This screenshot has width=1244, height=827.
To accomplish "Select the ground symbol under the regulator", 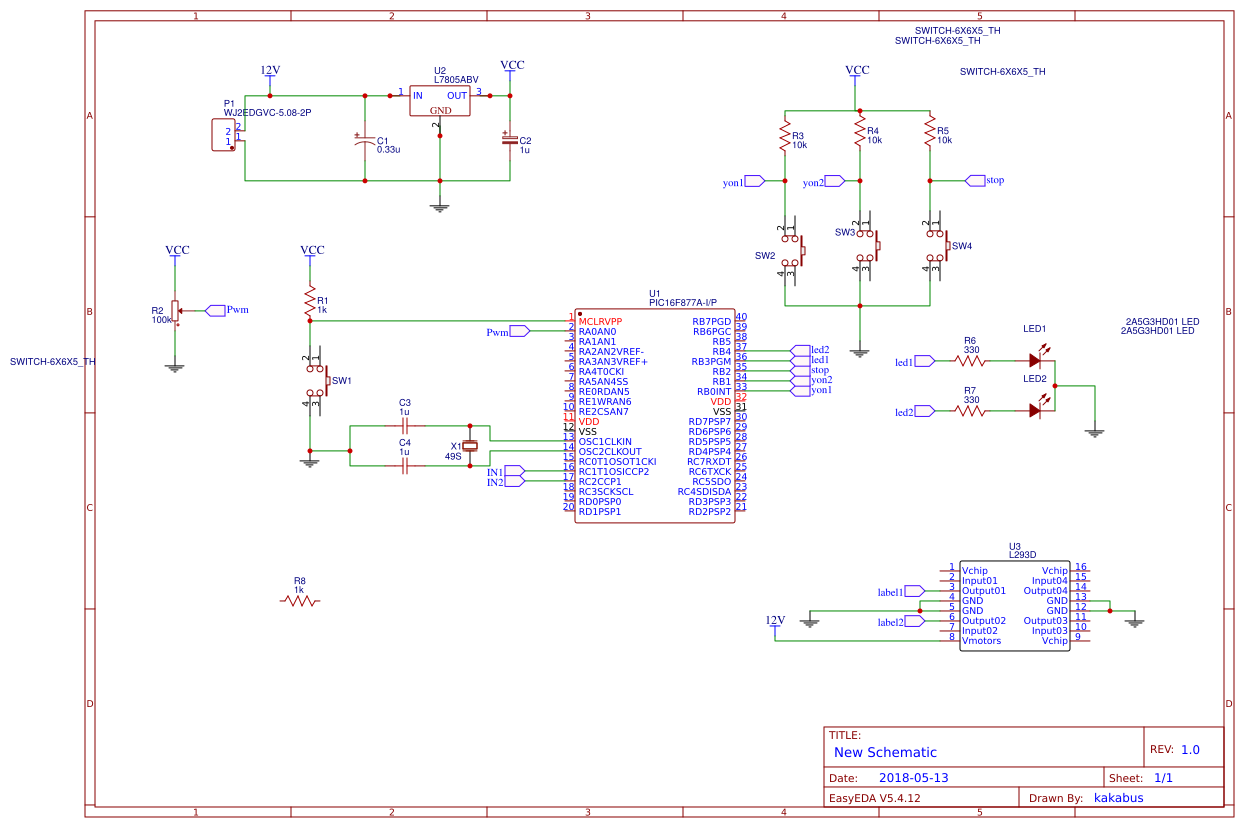I will click(x=440, y=205).
